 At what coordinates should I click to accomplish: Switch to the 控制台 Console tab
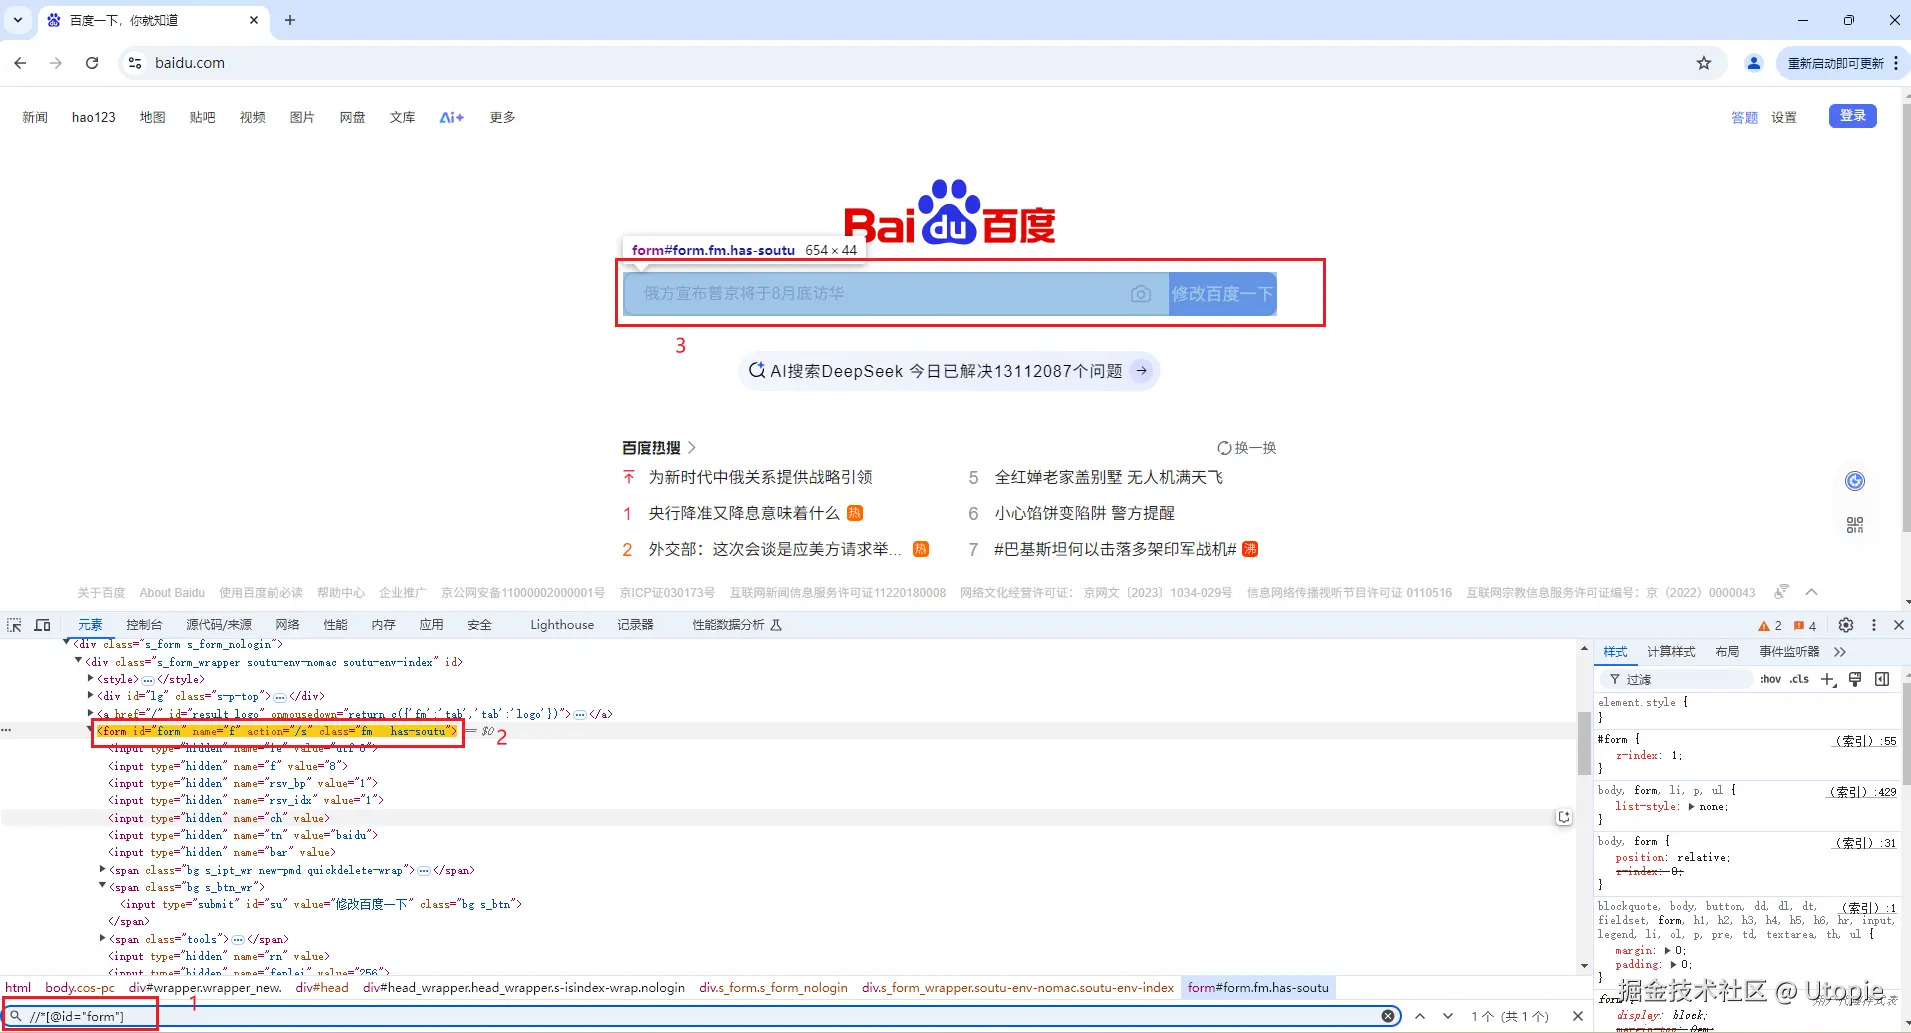[x=144, y=625]
